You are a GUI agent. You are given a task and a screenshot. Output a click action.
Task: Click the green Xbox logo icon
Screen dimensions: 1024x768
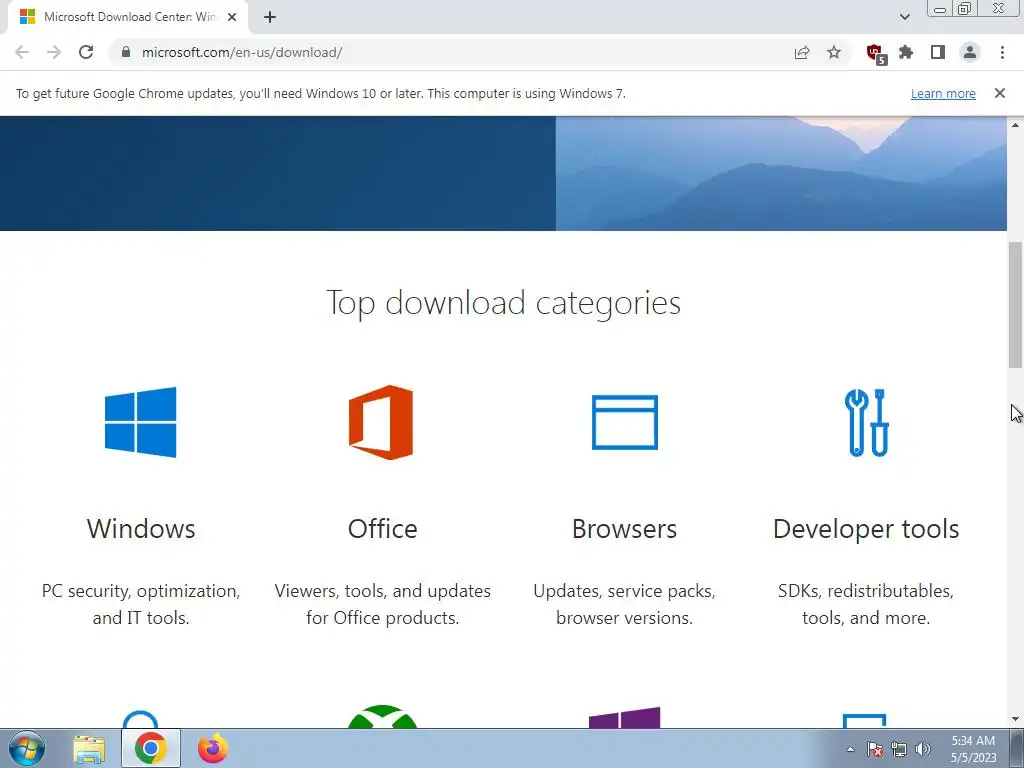[x=382, y=716]
